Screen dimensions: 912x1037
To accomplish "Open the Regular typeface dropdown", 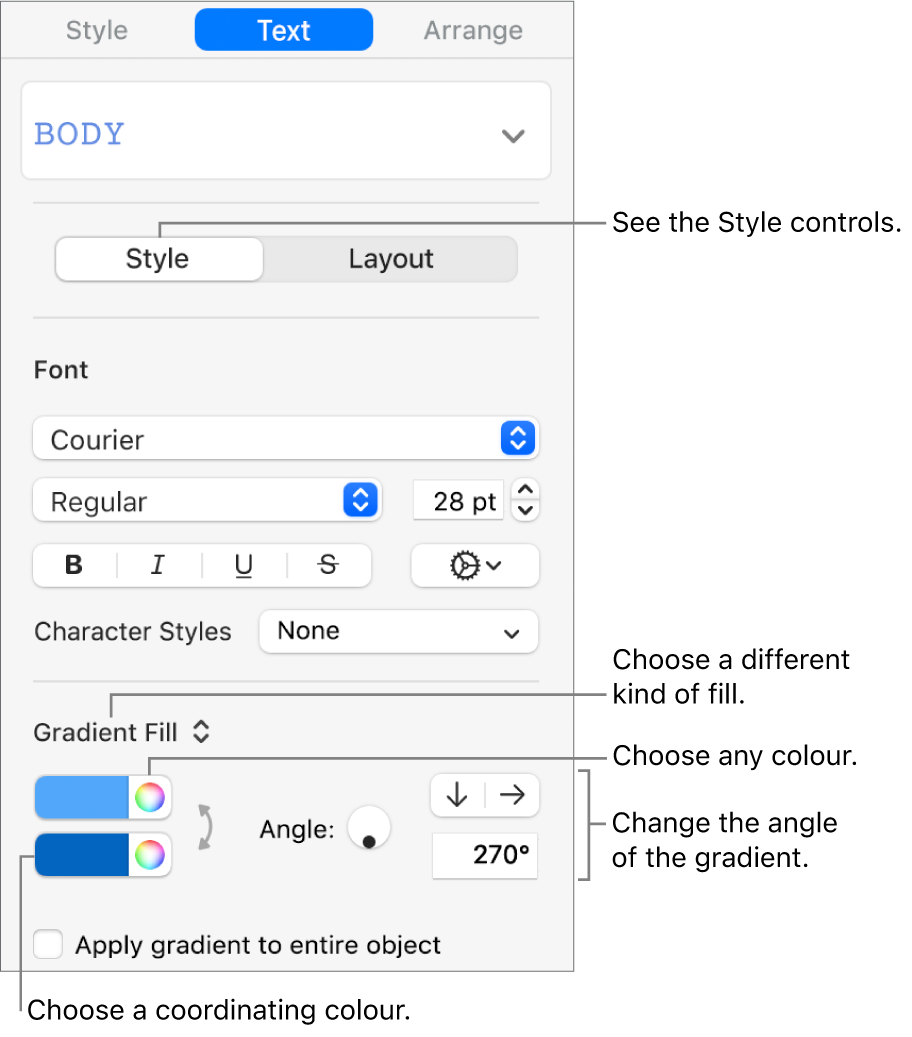I will click(206, 501).
